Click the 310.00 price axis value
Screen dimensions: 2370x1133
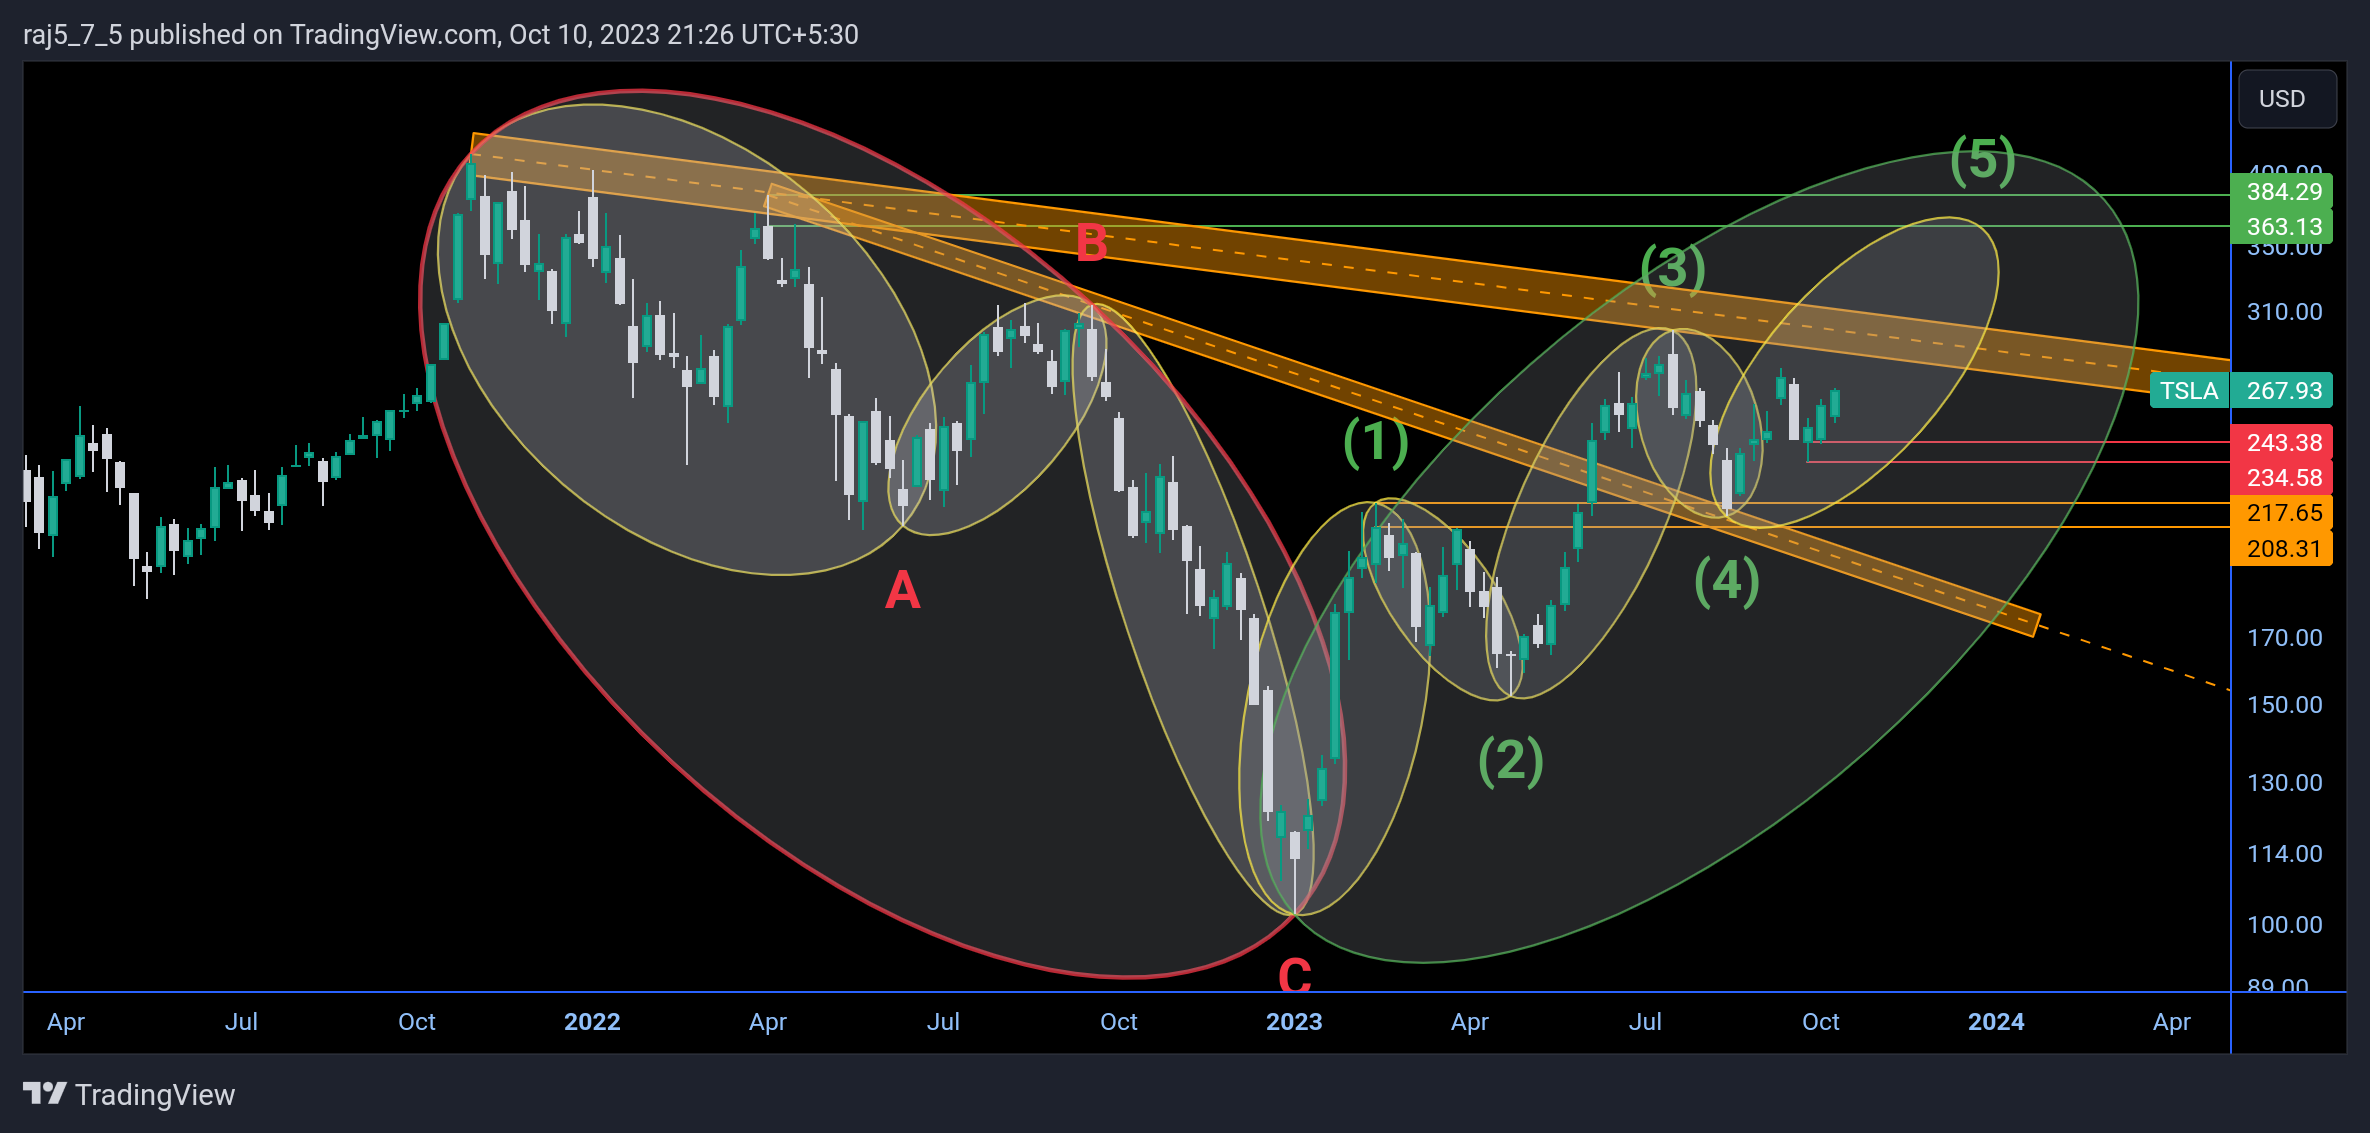coord(2285,312)
